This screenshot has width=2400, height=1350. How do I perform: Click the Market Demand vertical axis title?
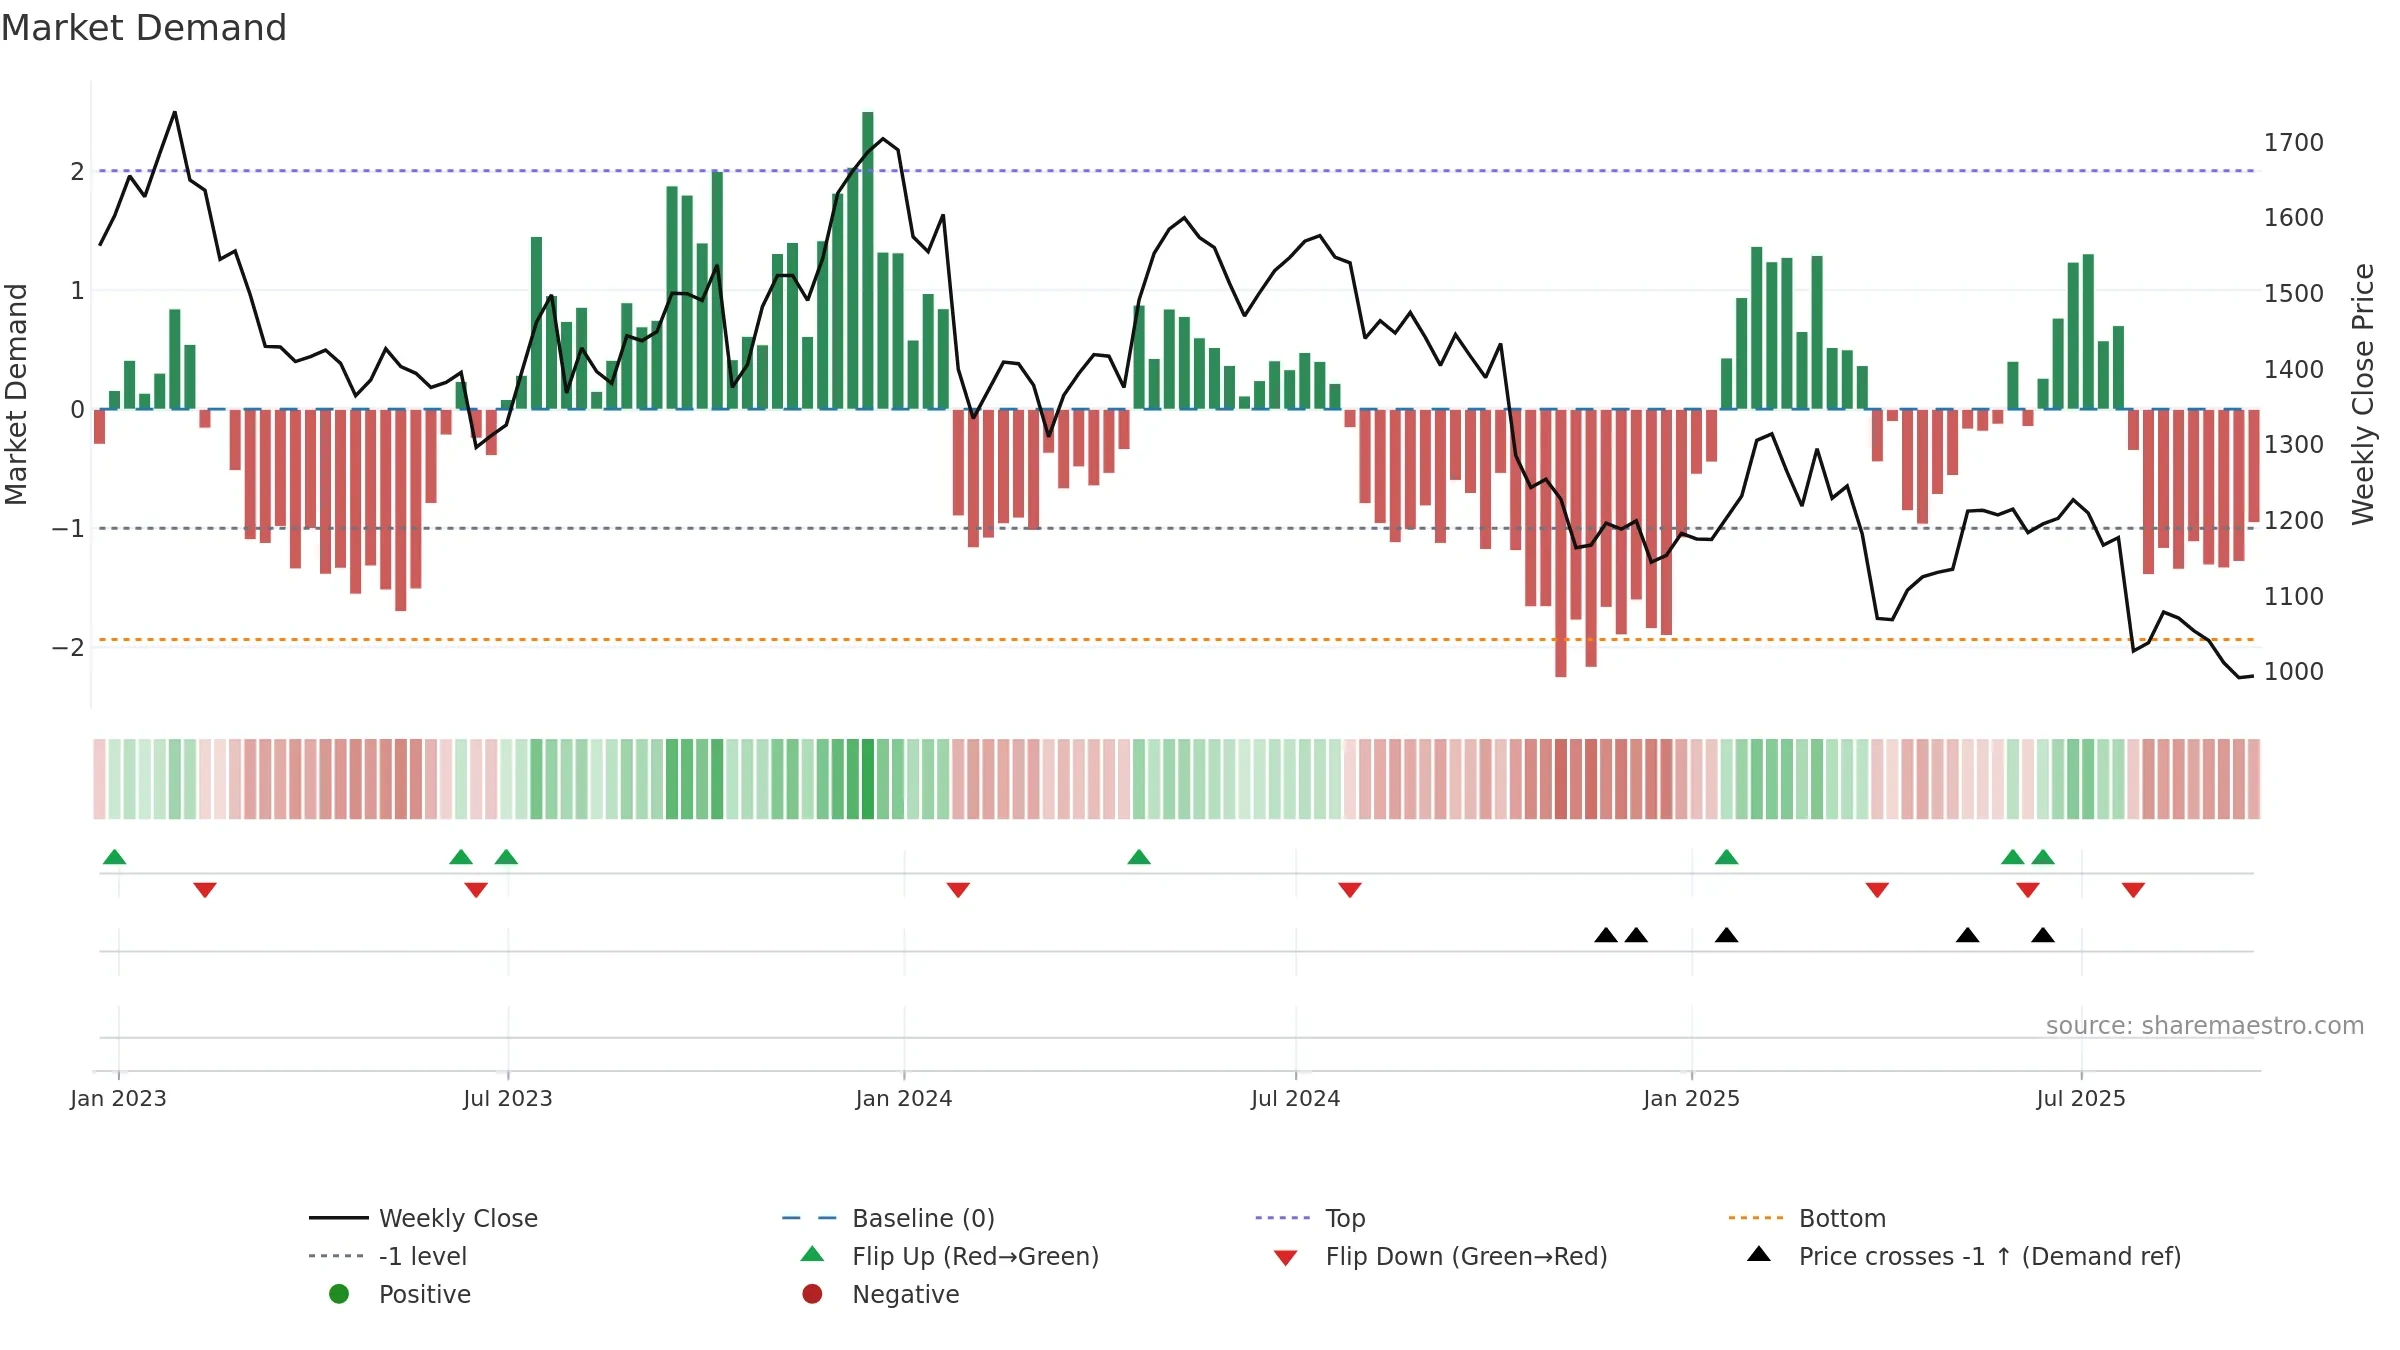(x=16, y=394)
